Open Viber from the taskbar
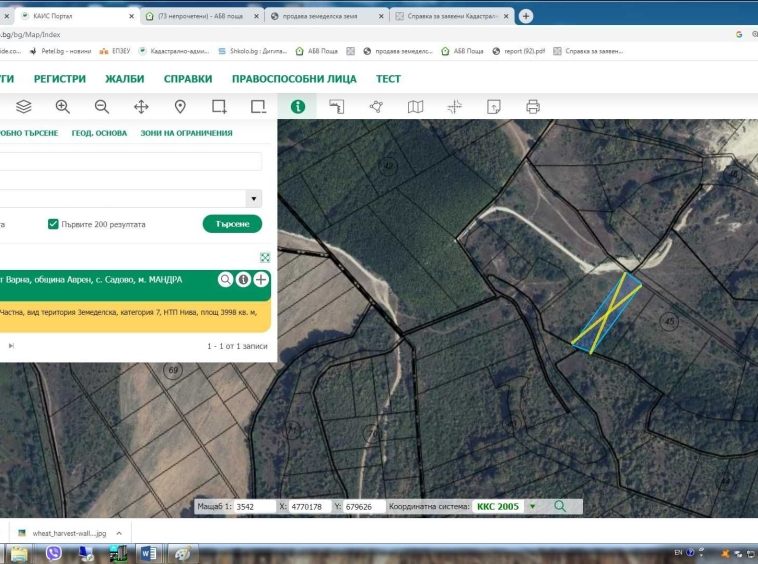The image size is (758, 564). point(53,552)
